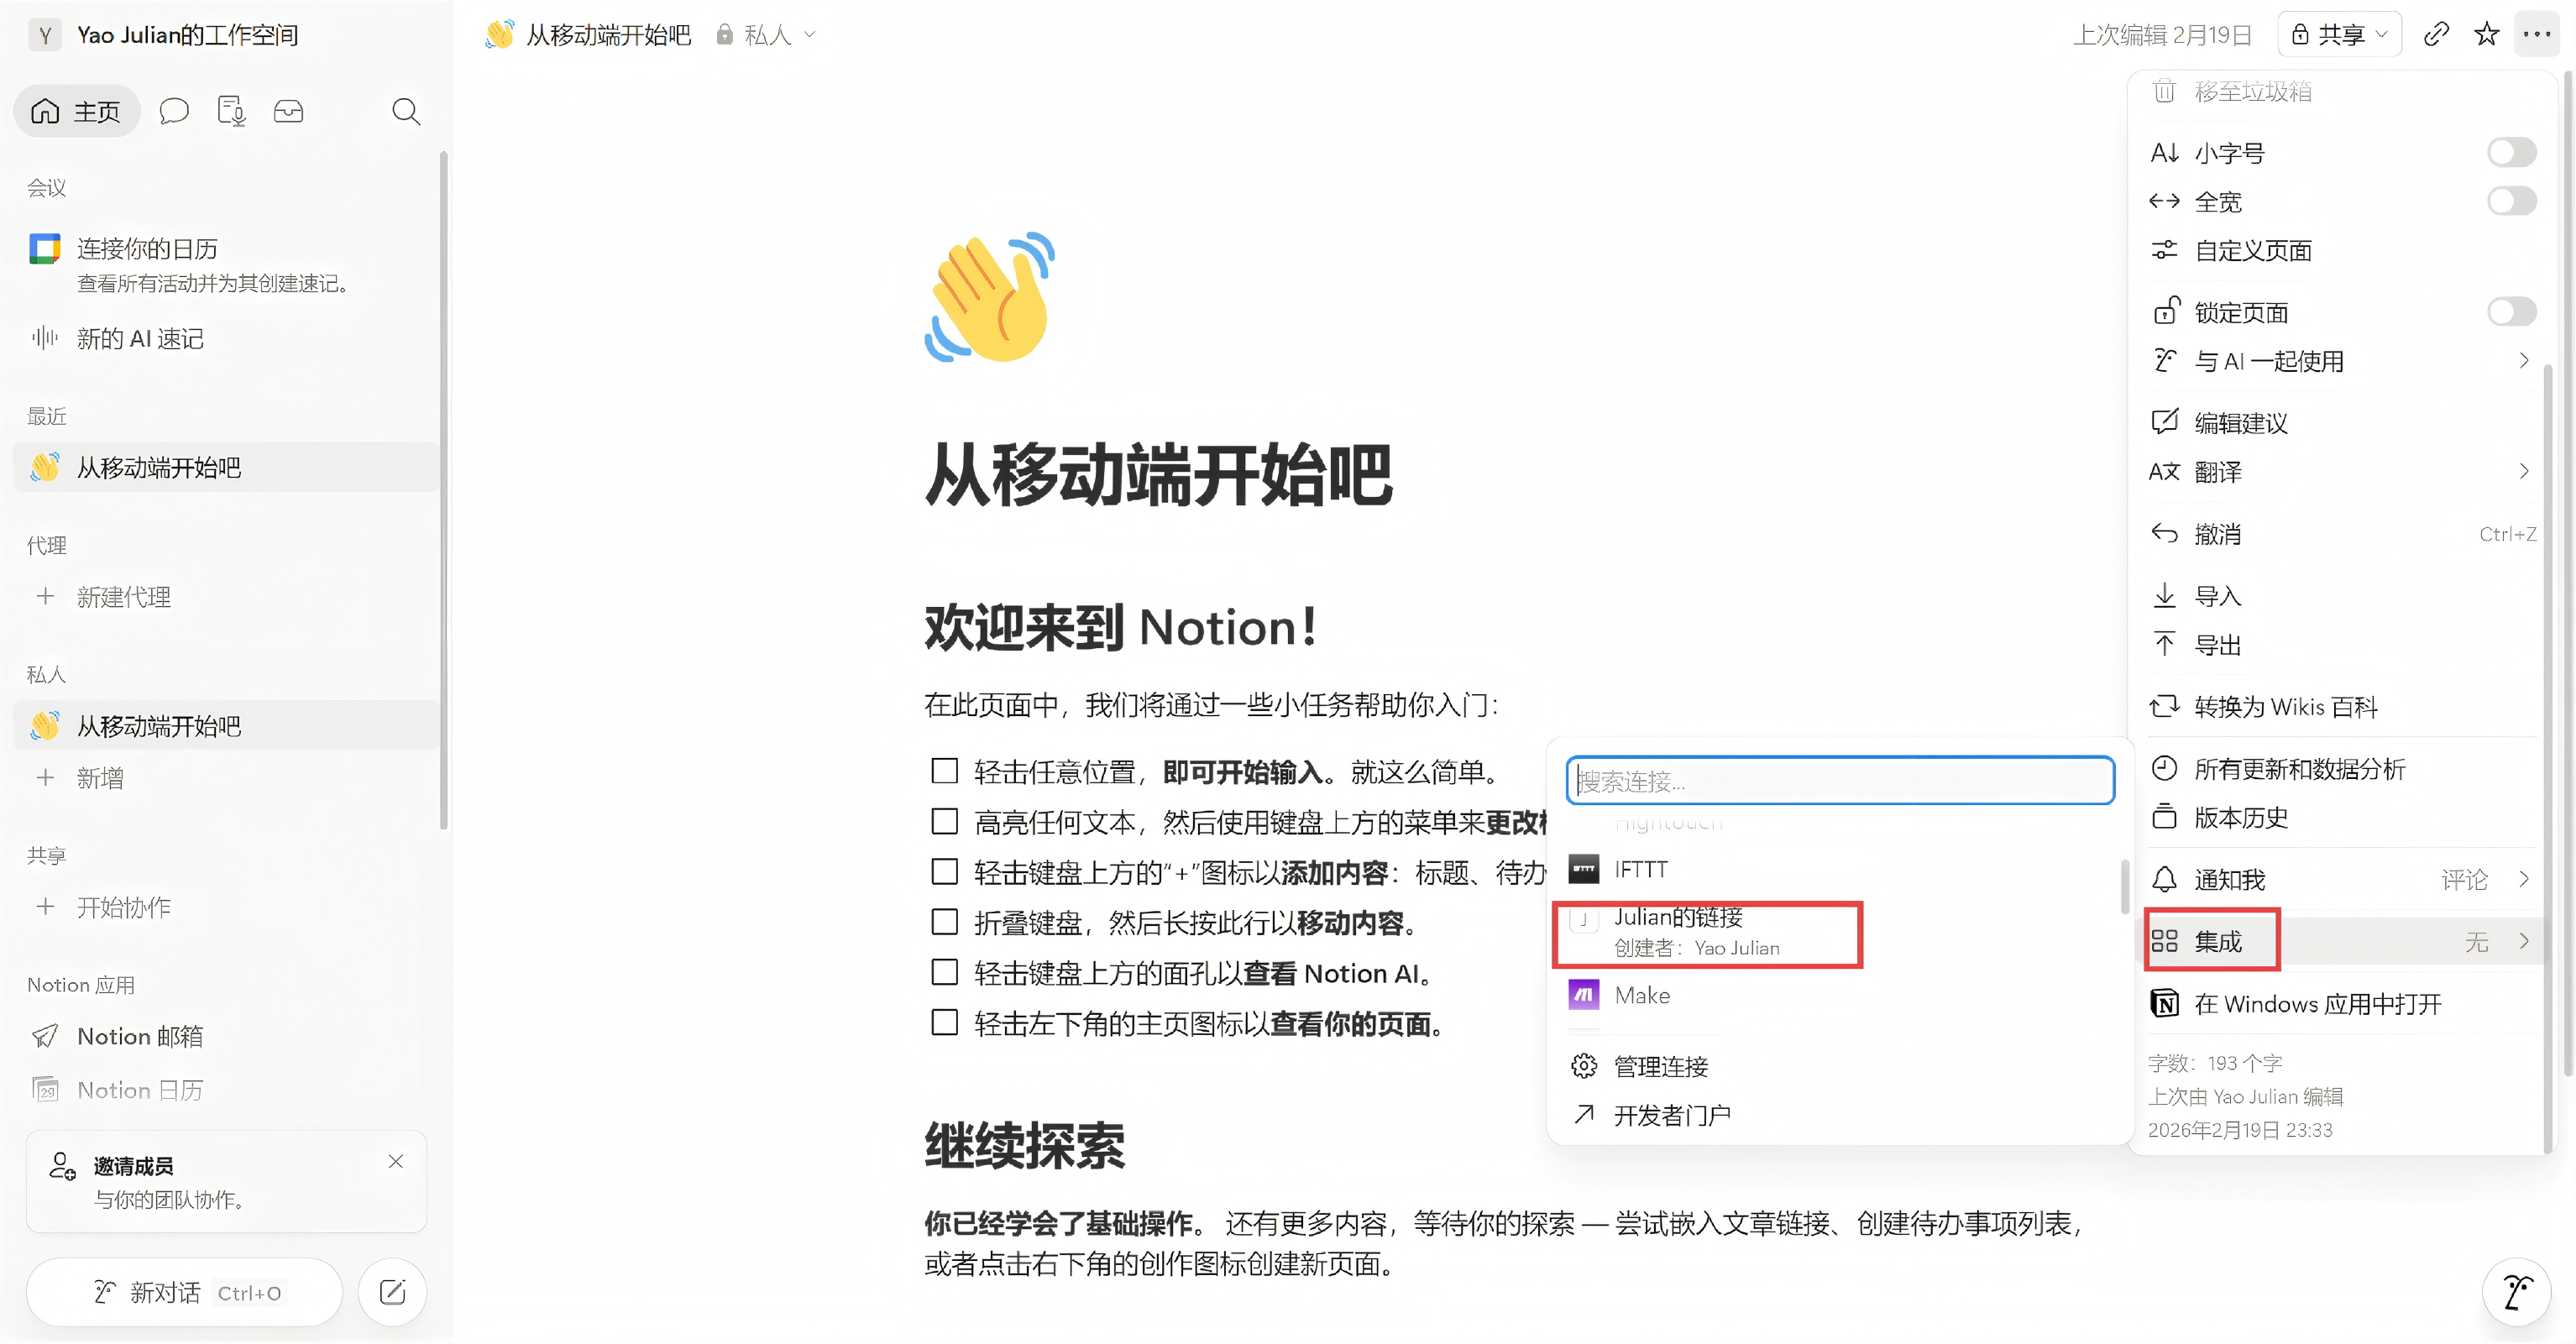Open 私人 privacy dropdown in breadcrumb
The image size is (2576, 1344).
tap(766, 35)
